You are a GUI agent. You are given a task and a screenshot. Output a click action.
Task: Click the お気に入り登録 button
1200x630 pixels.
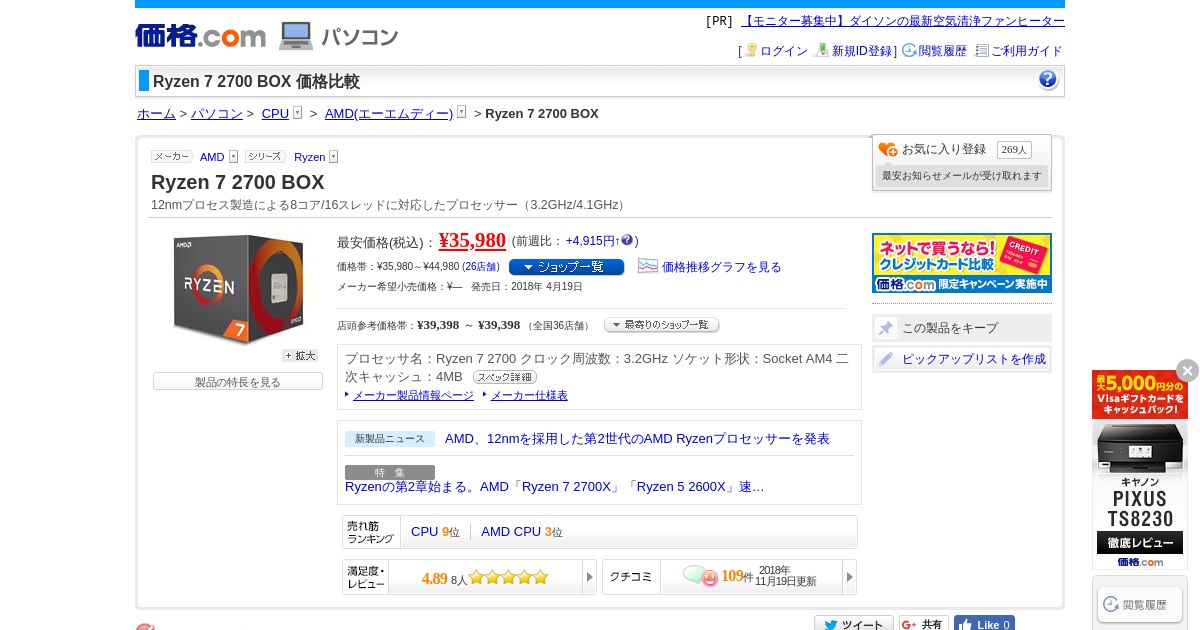(x=944, y=149)
